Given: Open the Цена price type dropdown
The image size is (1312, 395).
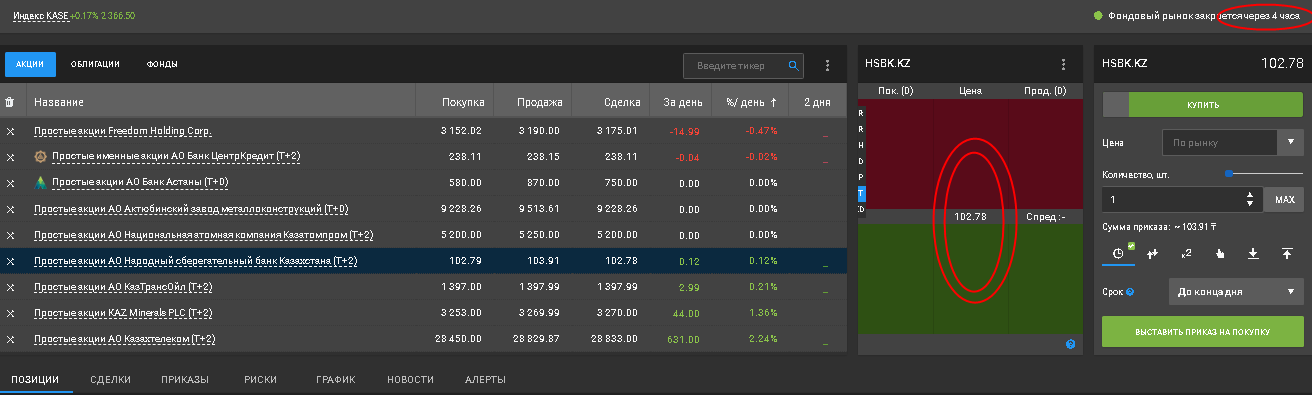Looking at the screenshot, I should (1233, 143).
